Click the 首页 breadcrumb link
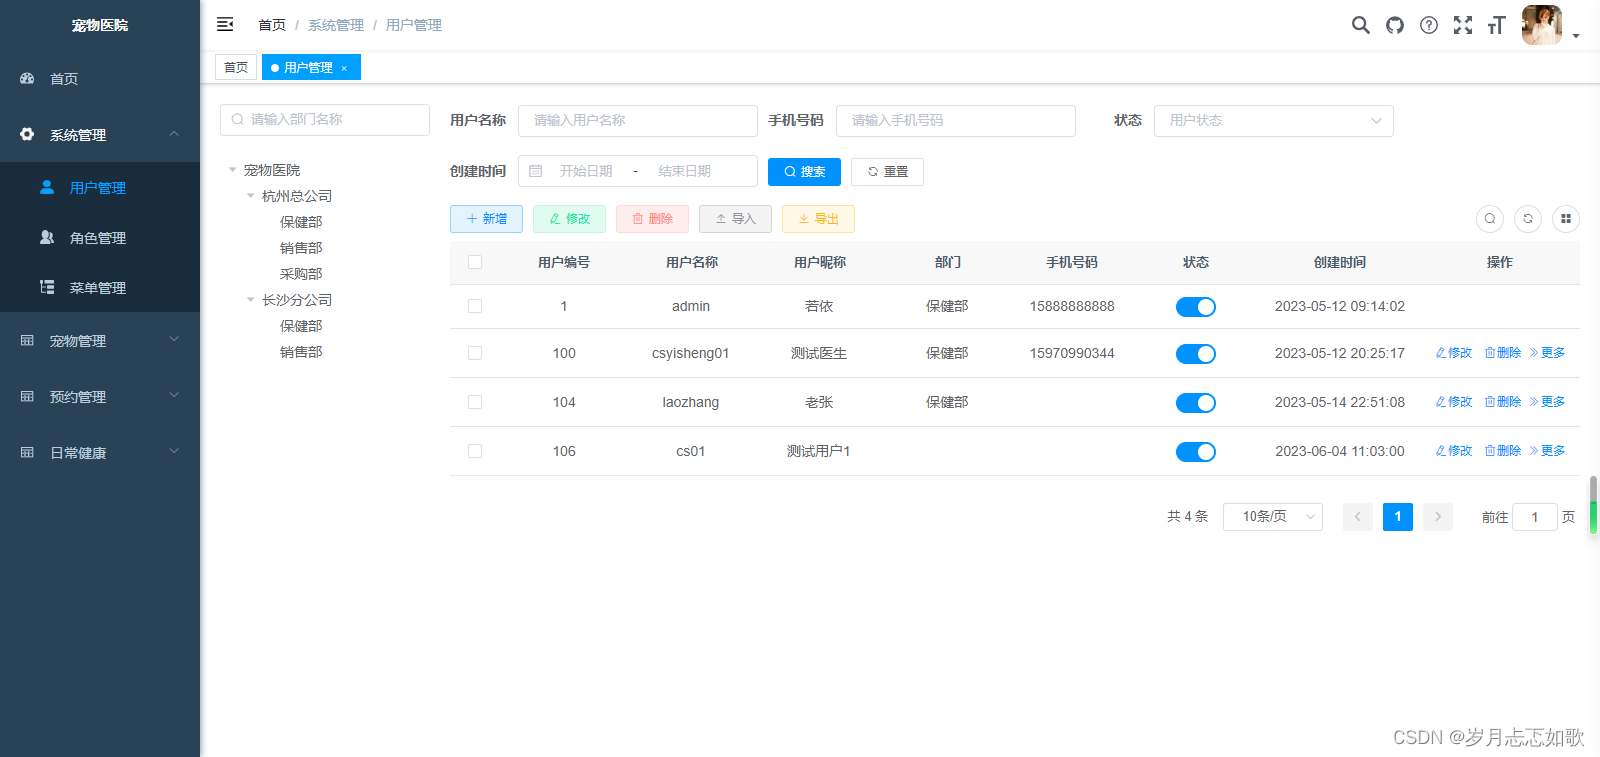Screen dimensions: 1600x757 tap(272, 25)
